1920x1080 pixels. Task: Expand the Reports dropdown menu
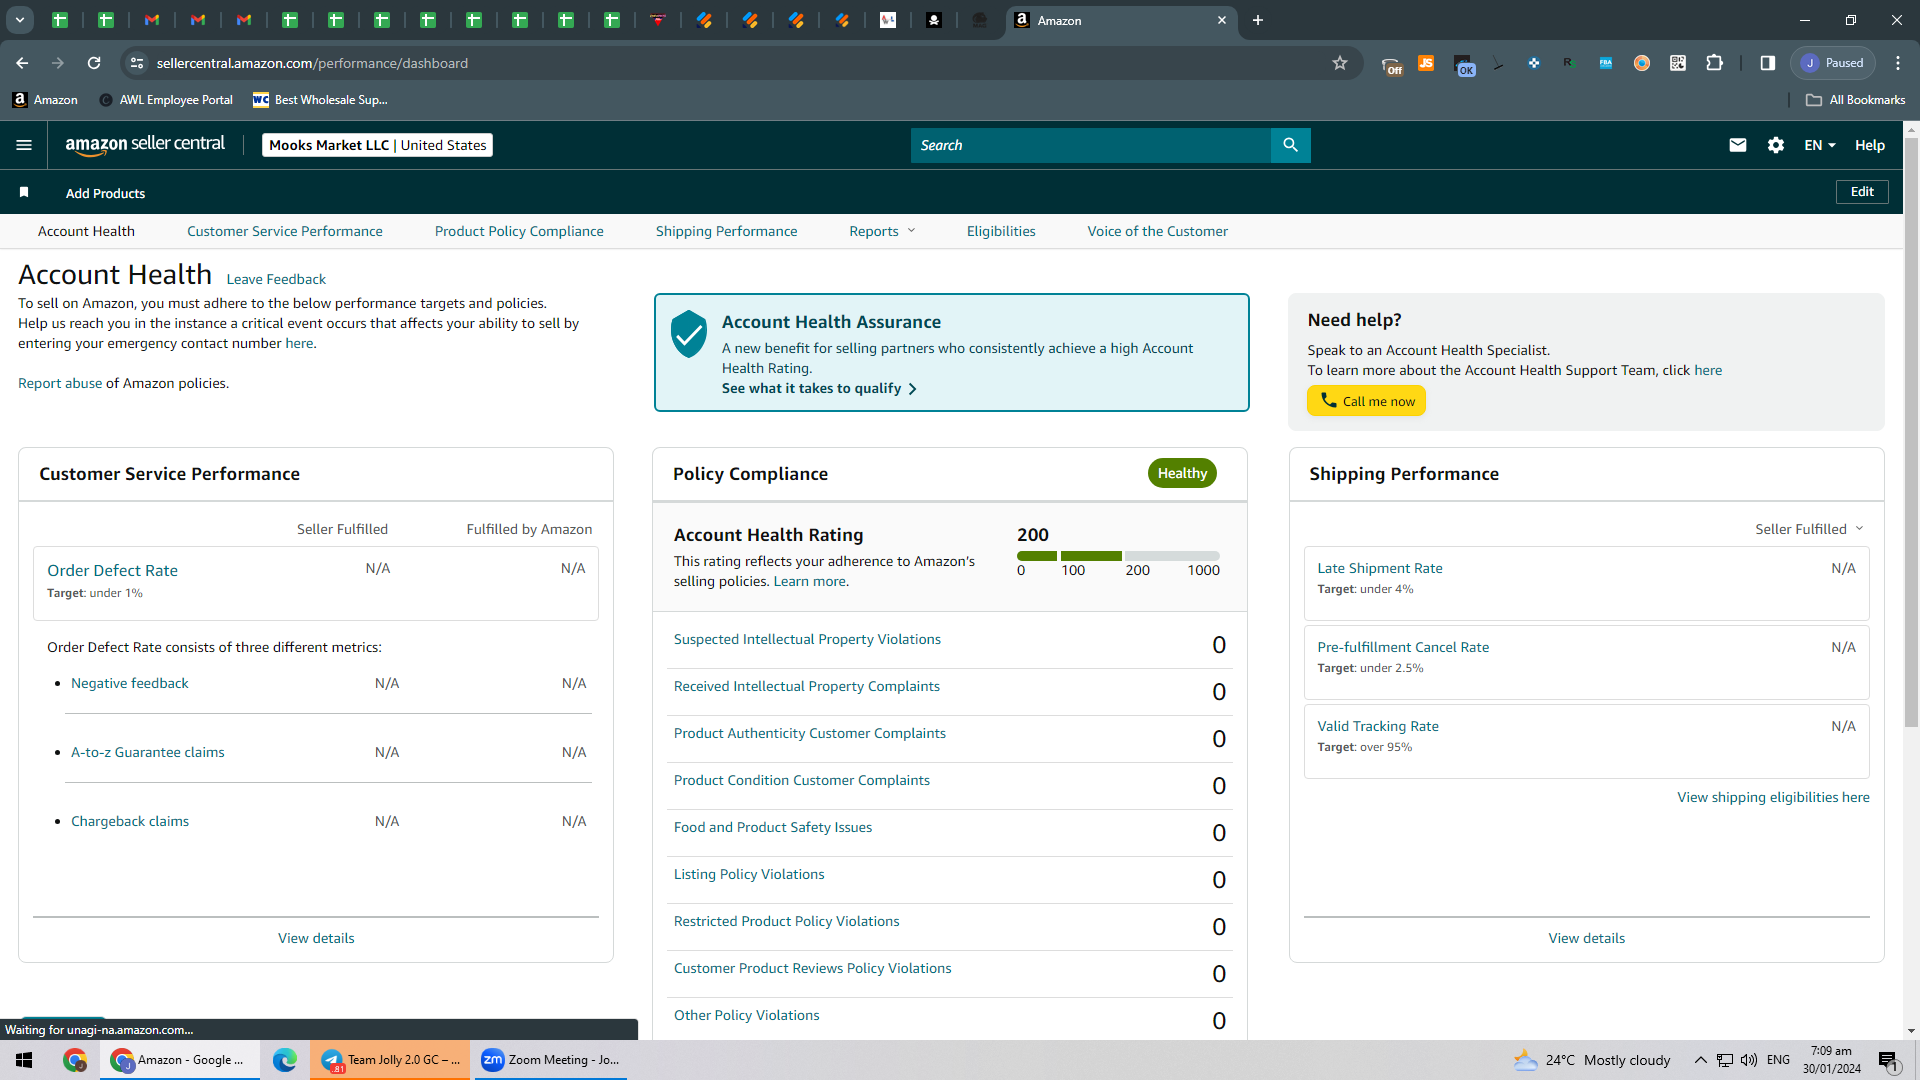point(882,231)
